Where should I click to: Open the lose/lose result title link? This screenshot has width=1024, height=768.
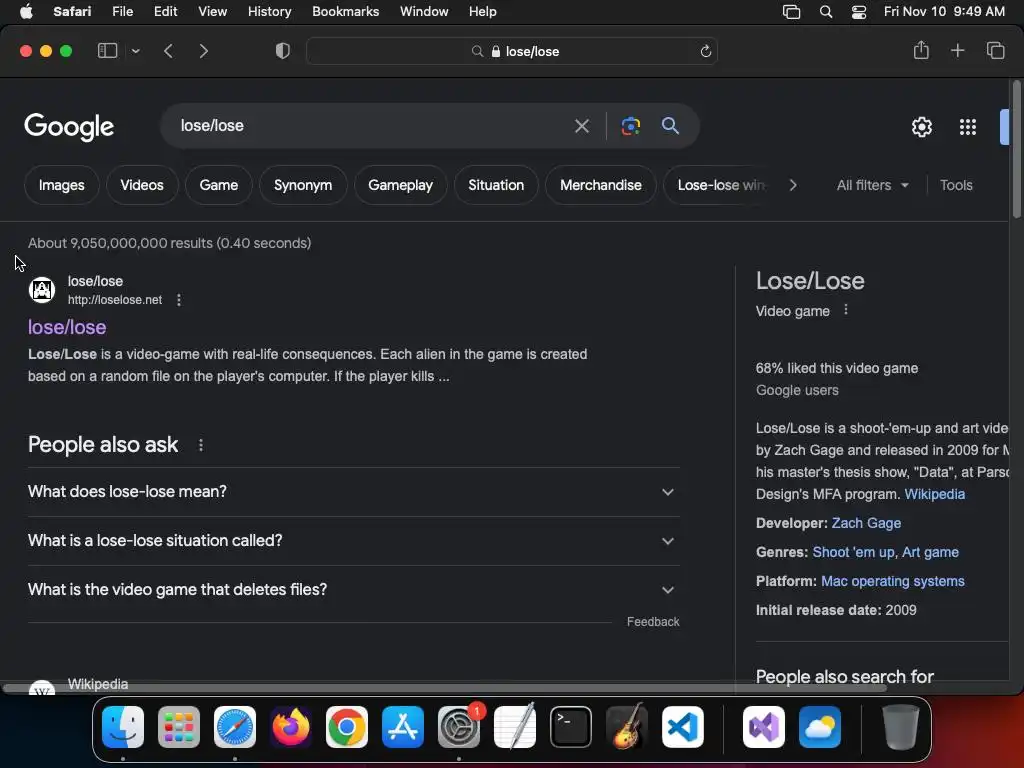[67, 327]
